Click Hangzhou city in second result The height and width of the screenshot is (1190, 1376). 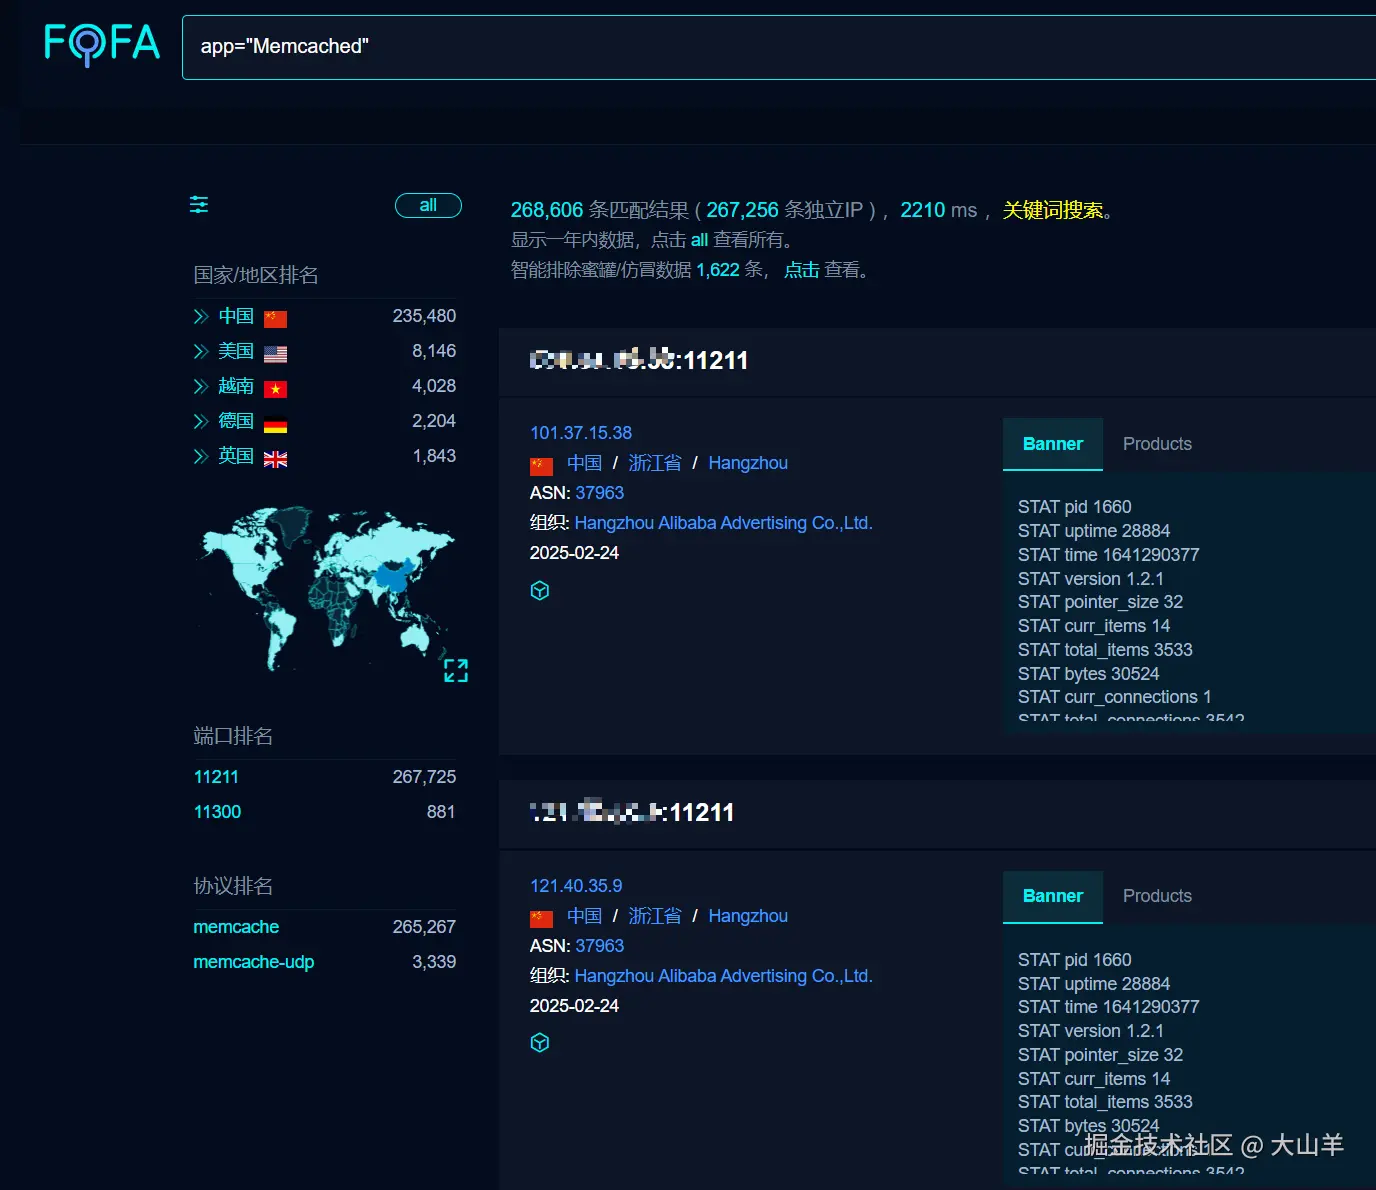748,916
